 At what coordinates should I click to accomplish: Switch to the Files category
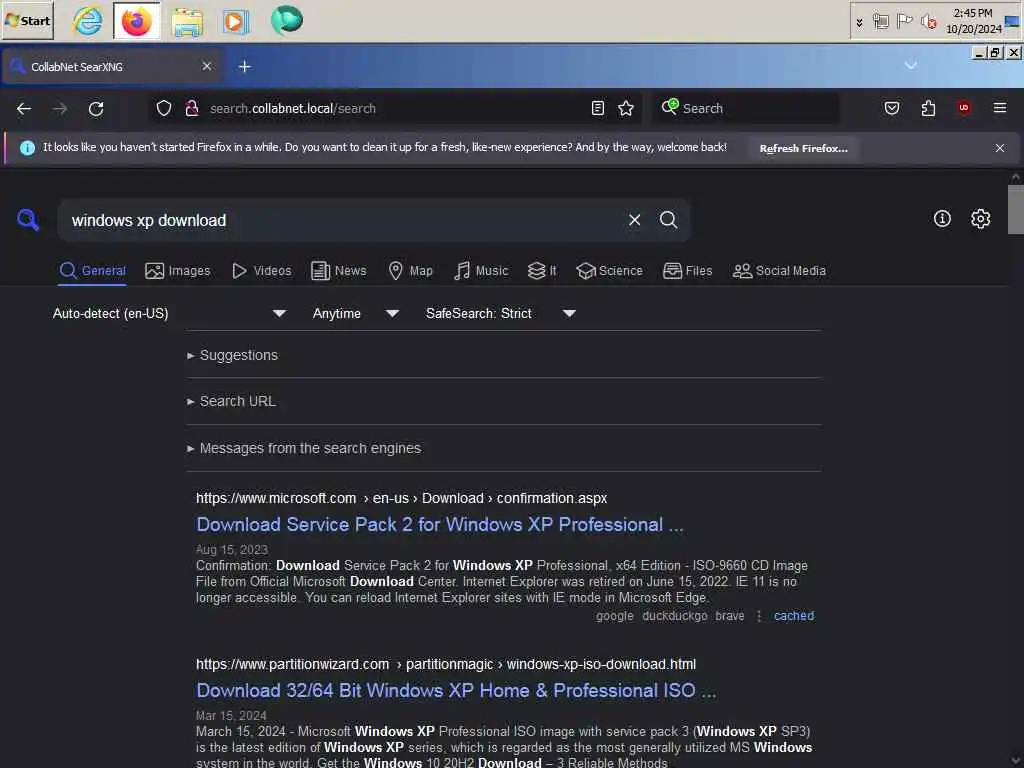pos(687,270)
